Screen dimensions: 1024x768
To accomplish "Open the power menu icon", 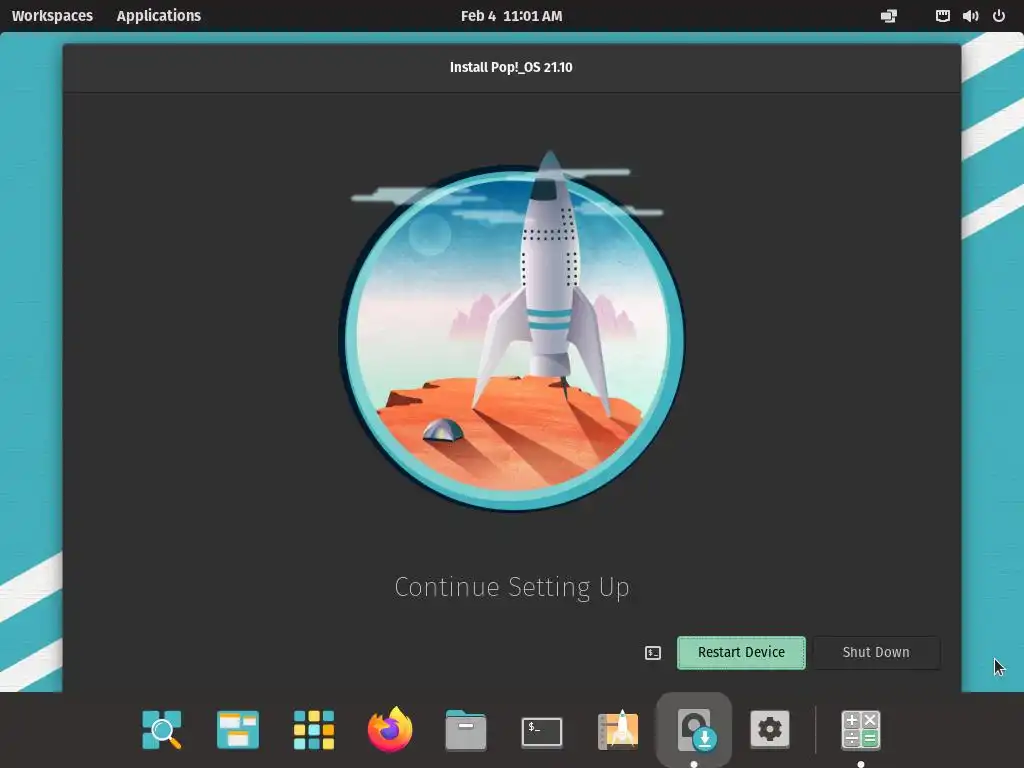I will pos(999,16).
